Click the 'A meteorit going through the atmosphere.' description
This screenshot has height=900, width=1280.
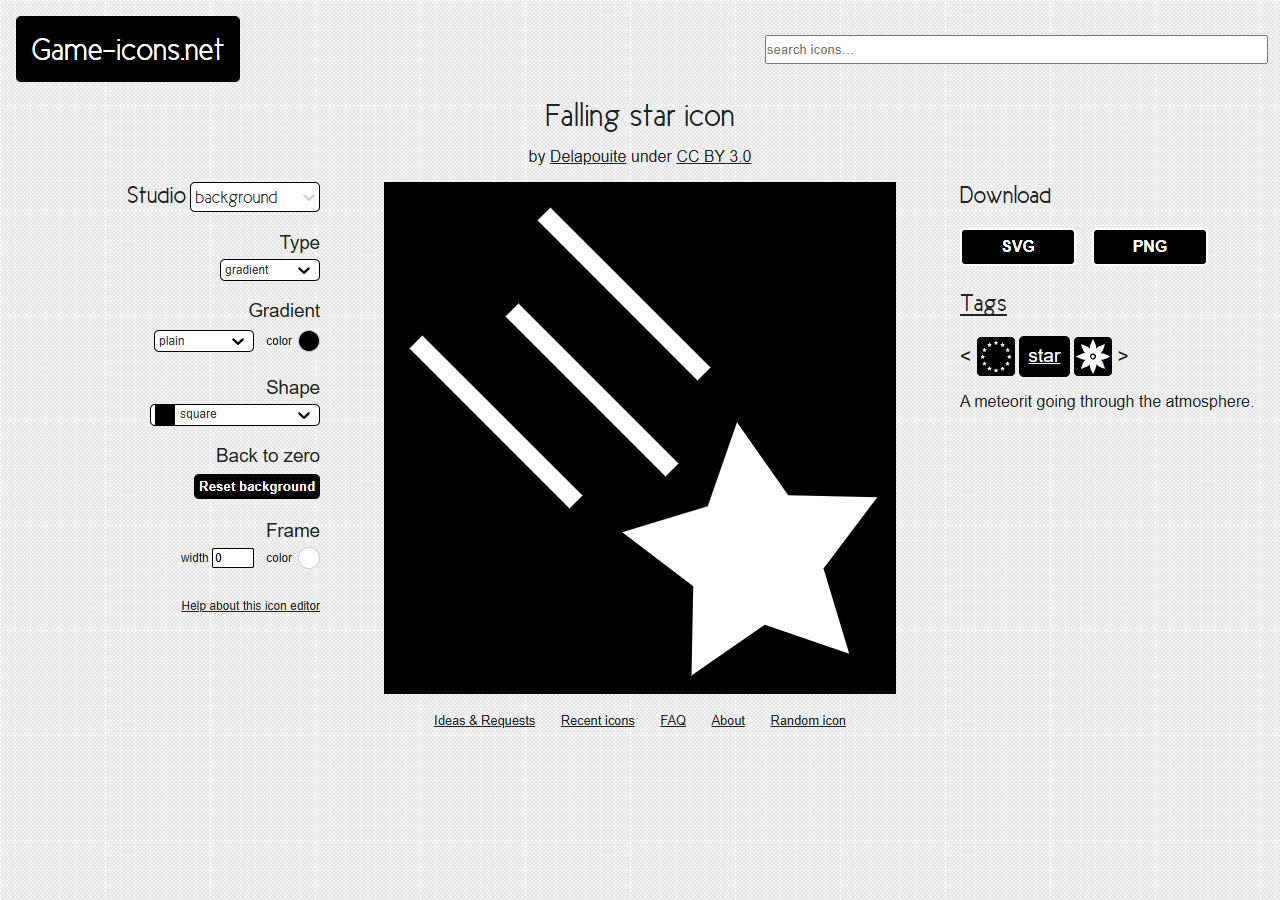(1106, 402)
